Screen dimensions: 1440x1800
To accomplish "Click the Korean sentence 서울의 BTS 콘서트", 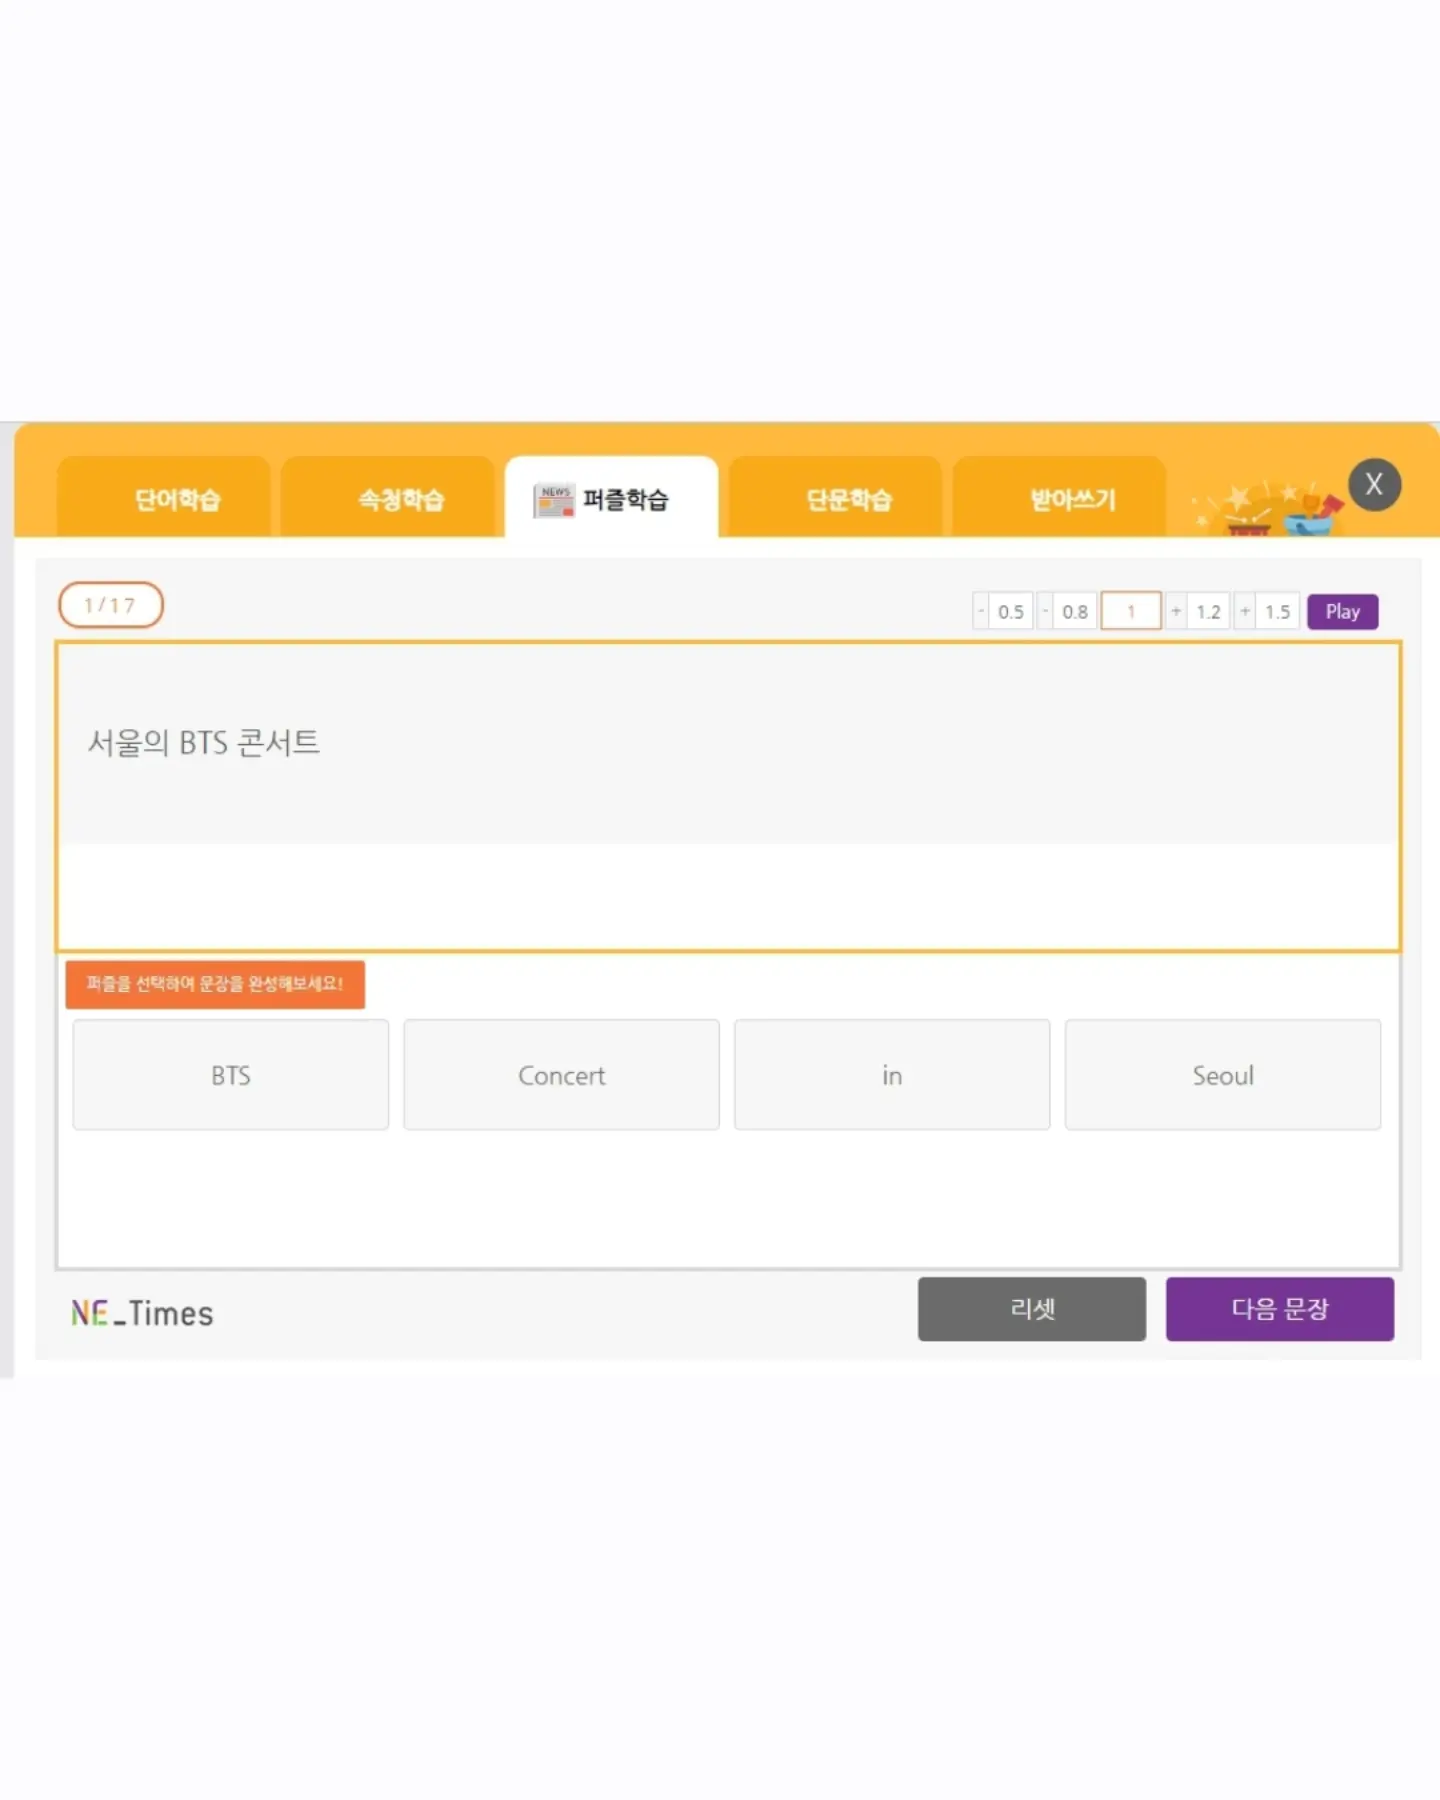I will 204,743.
